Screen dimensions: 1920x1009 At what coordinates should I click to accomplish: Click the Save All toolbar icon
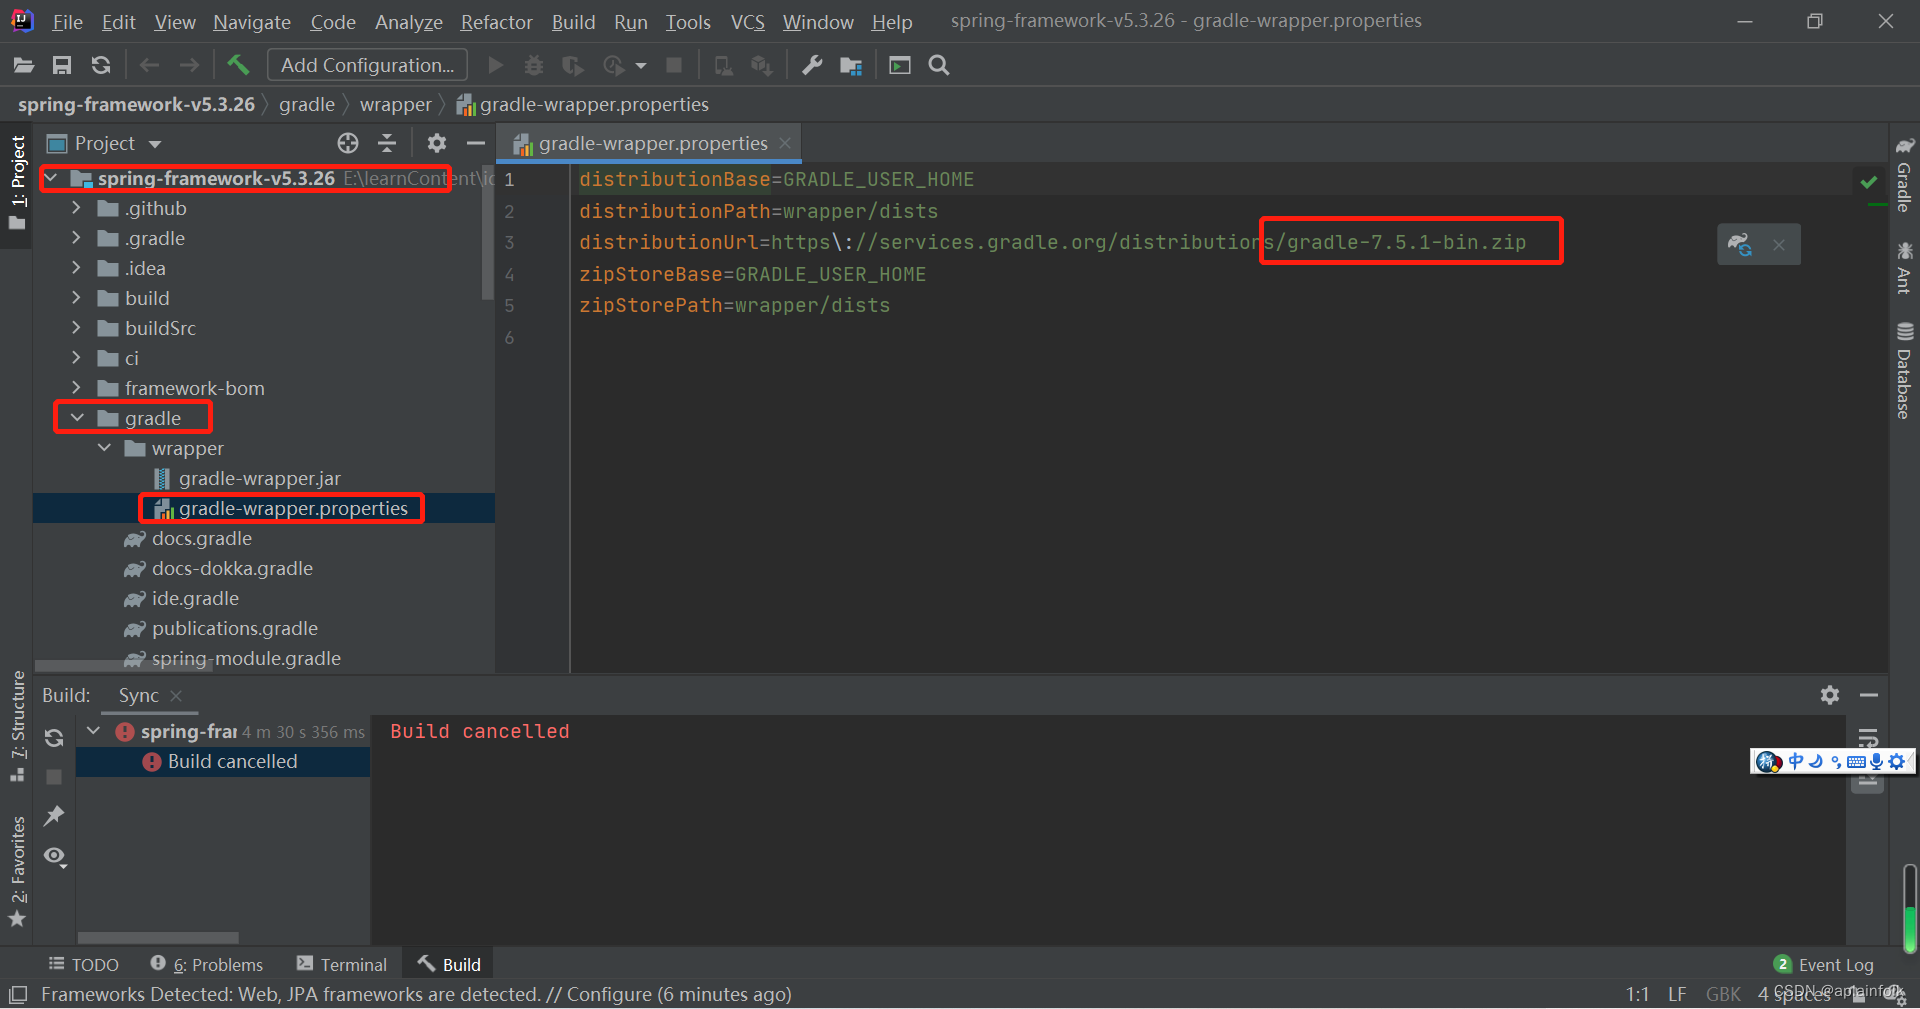(62, 66)
